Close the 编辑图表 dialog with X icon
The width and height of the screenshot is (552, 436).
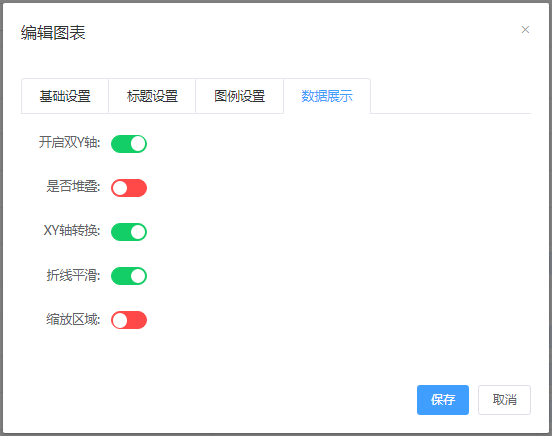tap(525, 30)
